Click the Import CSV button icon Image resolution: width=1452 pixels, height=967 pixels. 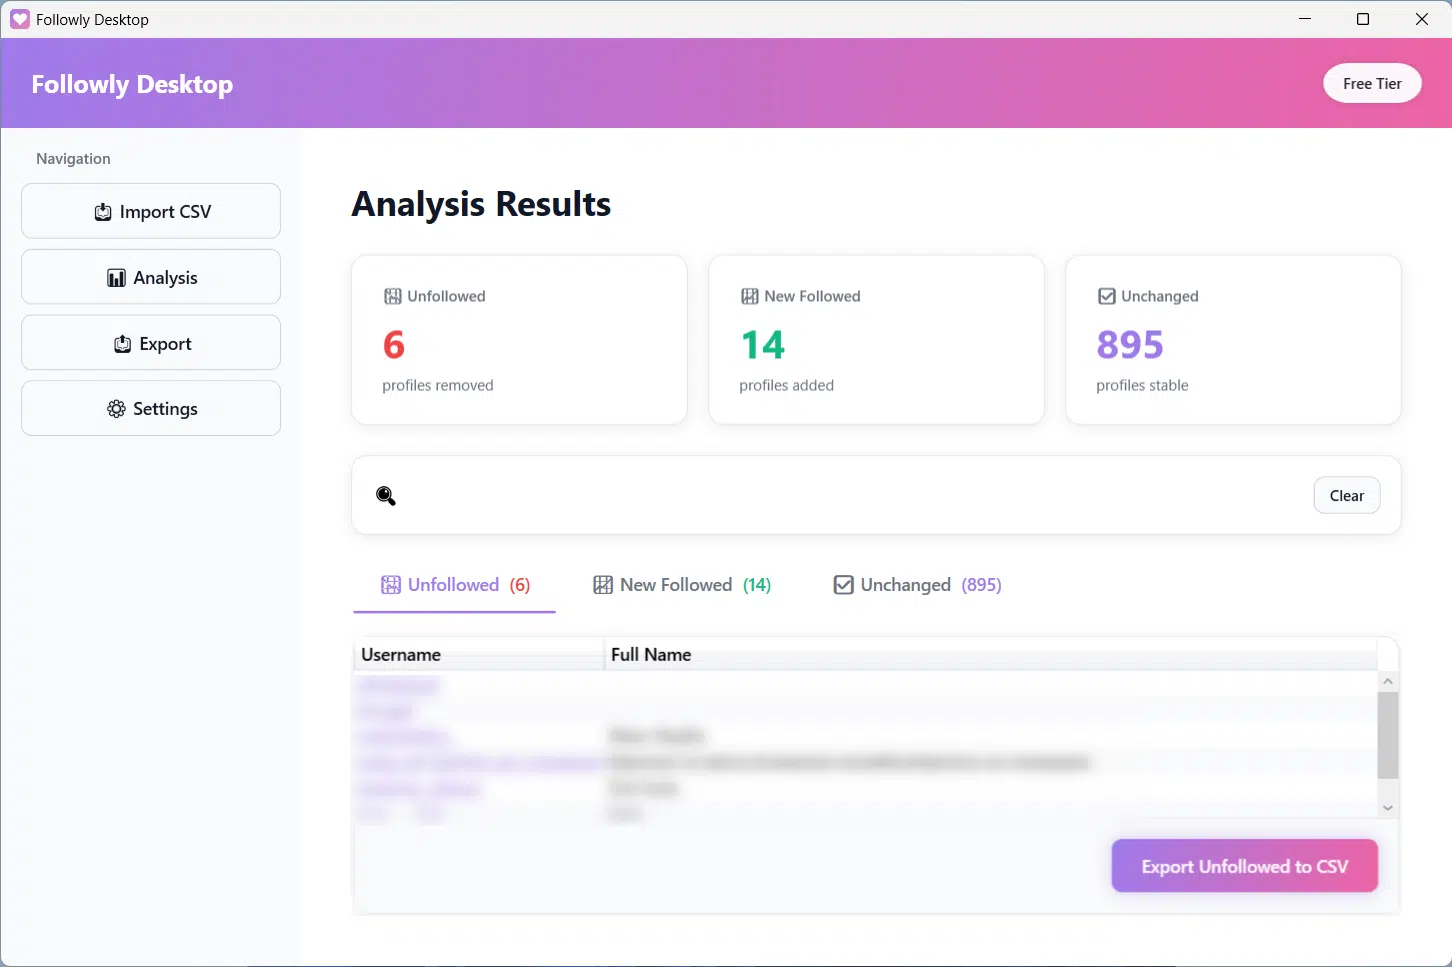102,212
